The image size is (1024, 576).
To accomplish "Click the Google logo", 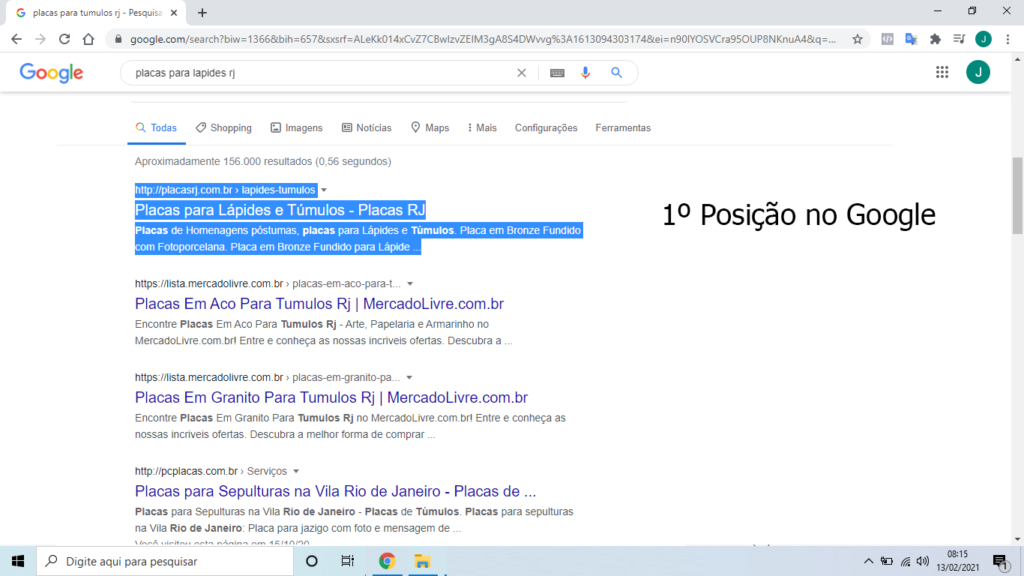I will pos(51,73).
